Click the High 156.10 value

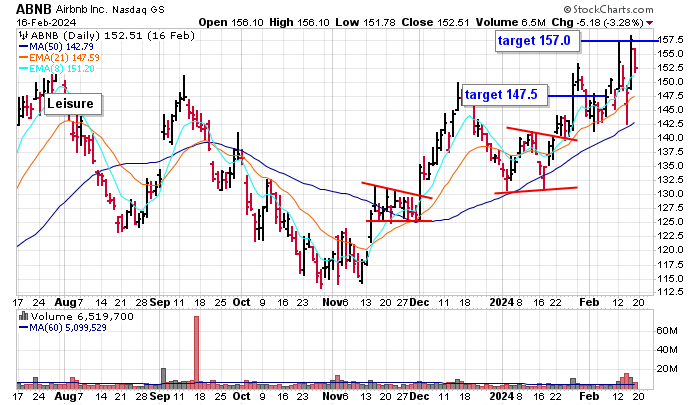click(x=300, y=22)
